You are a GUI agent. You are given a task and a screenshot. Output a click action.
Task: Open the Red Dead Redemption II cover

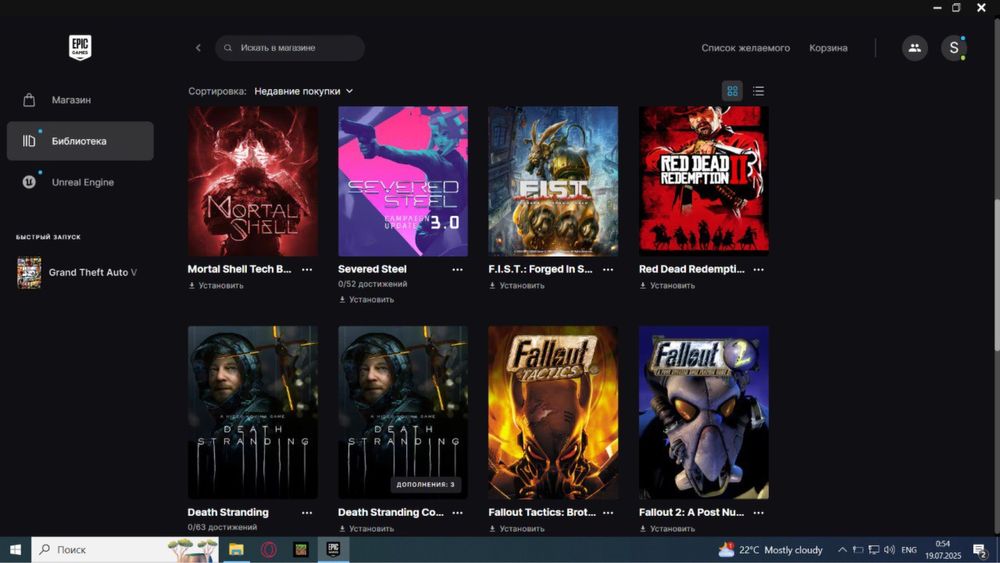click(x=703, y=181)
